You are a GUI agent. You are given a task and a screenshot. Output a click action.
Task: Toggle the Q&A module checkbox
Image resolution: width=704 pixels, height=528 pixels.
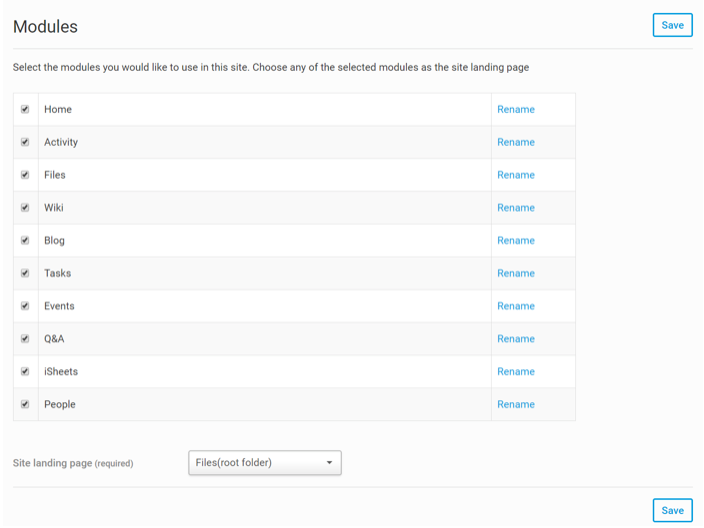pyautogui.click(x=25, y=339)
